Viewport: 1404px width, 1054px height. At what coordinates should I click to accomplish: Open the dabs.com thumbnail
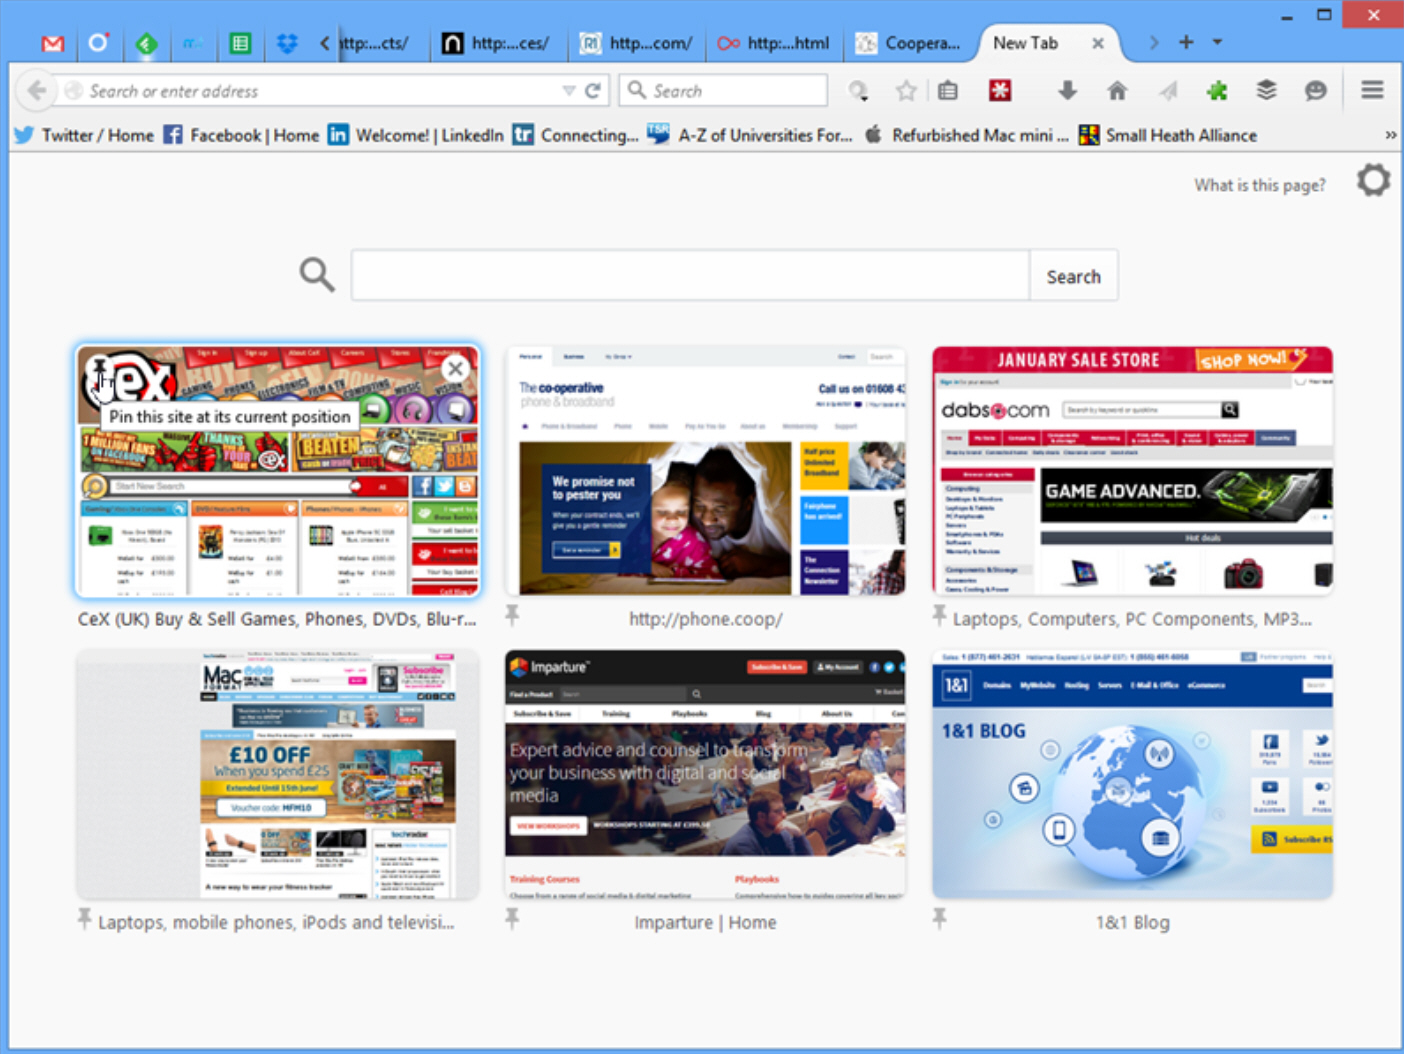[x=1132, y=472]
